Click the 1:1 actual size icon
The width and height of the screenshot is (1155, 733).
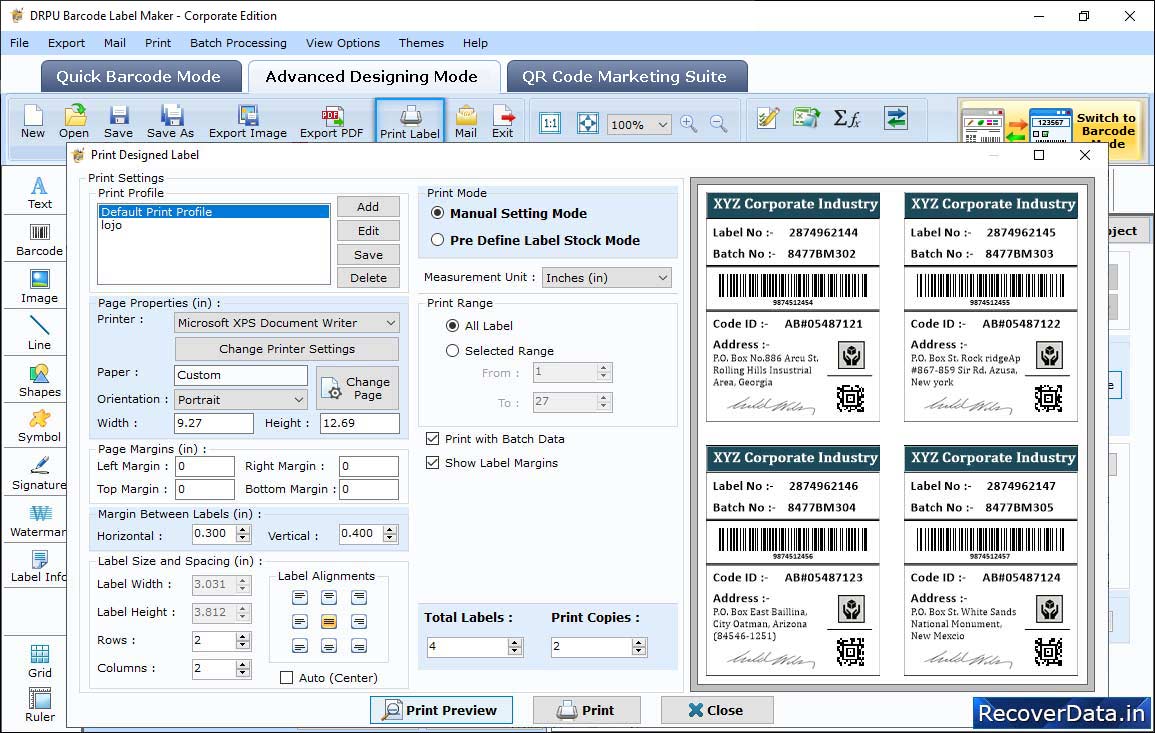coord(550,123)
